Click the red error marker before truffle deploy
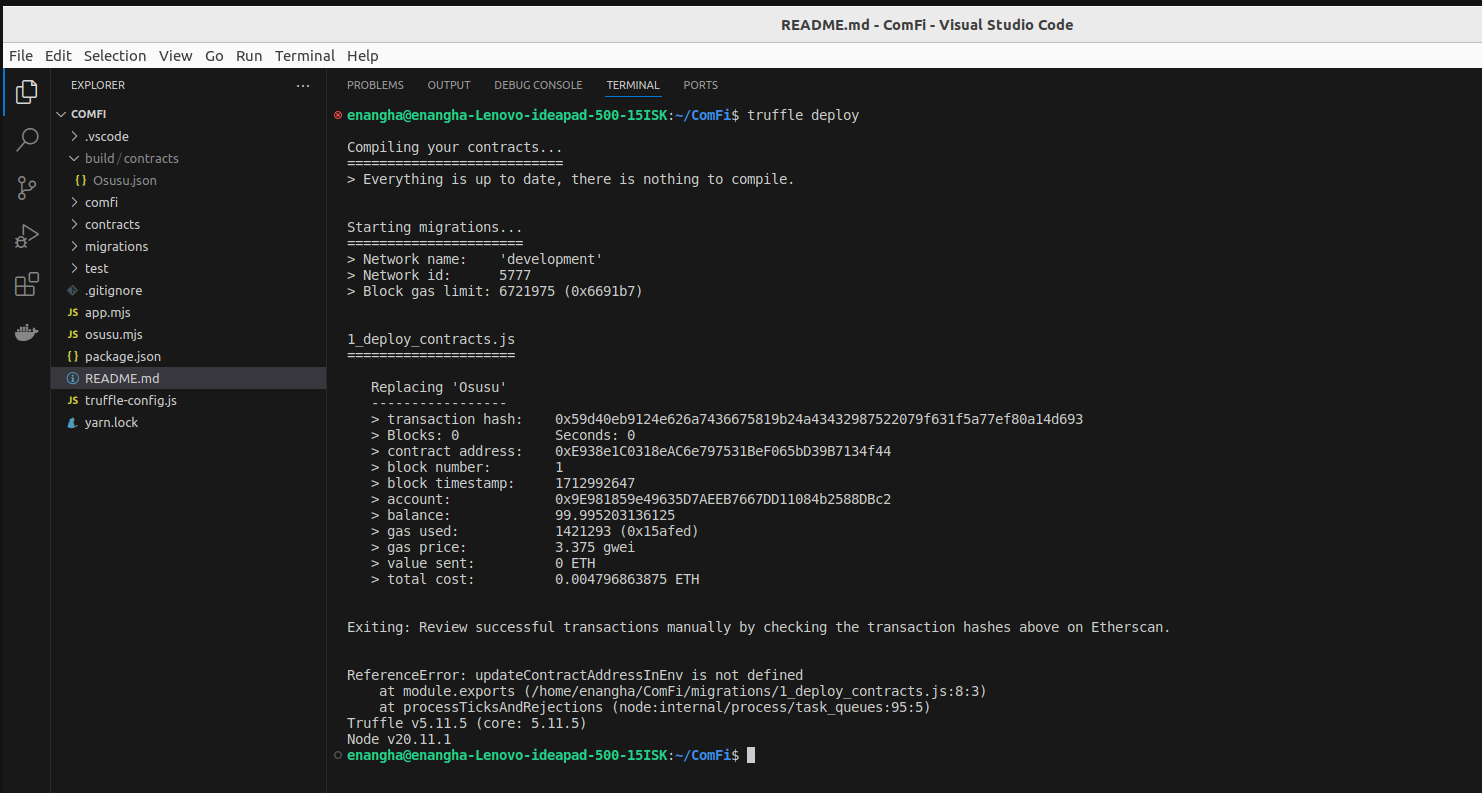 pyautogui.click(x=338, y=115)
